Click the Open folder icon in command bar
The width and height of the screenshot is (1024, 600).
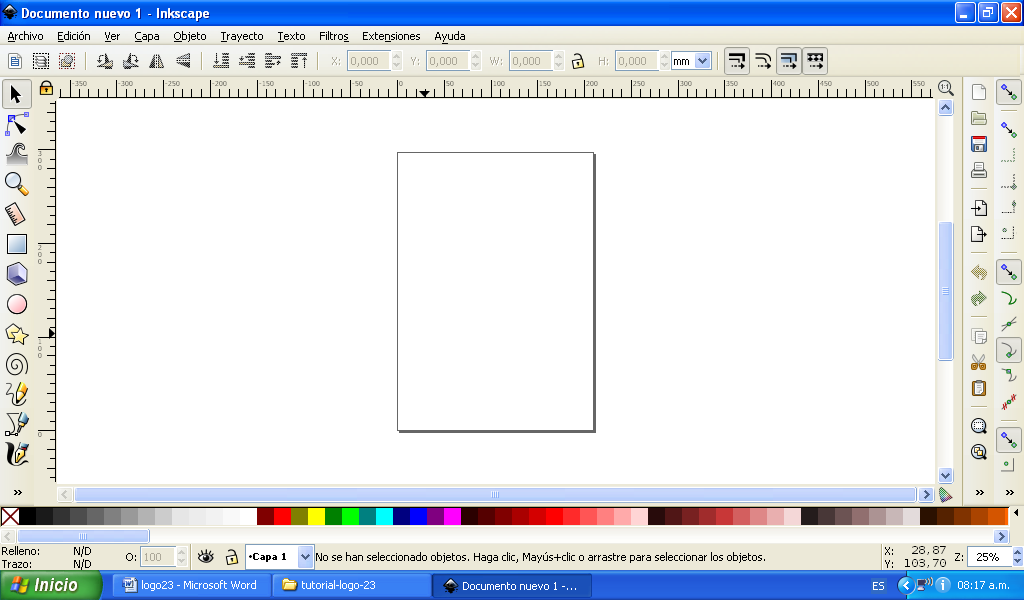click(978, 118)
